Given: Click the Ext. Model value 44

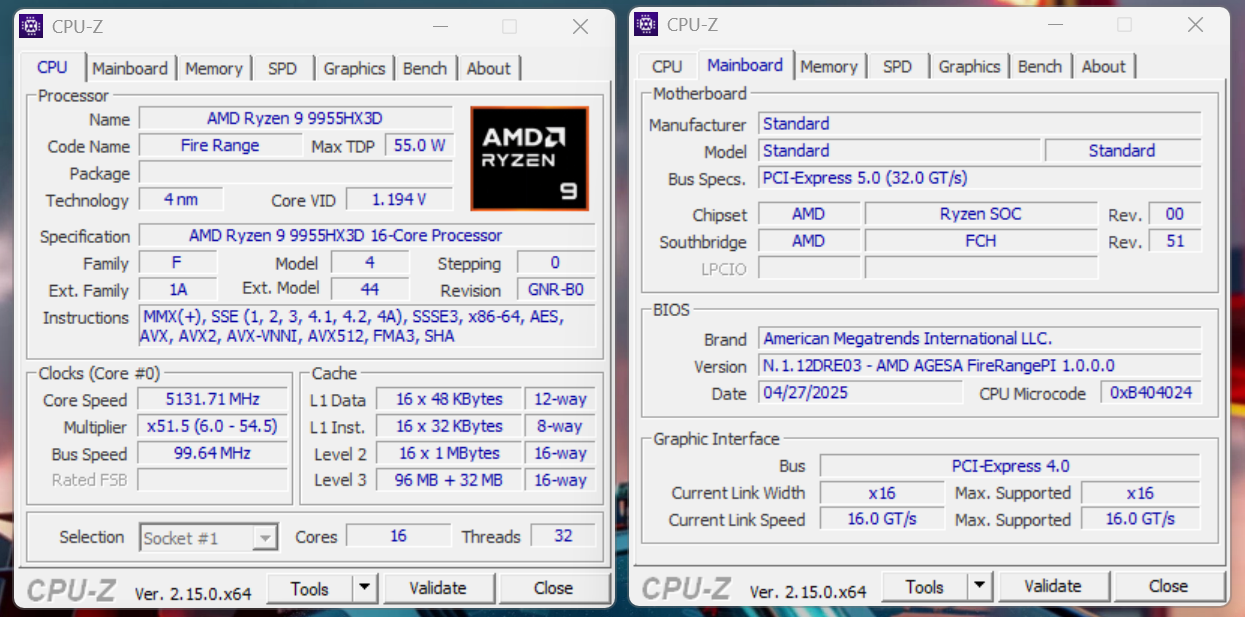Looking at the screenshot, I should 370,290.
